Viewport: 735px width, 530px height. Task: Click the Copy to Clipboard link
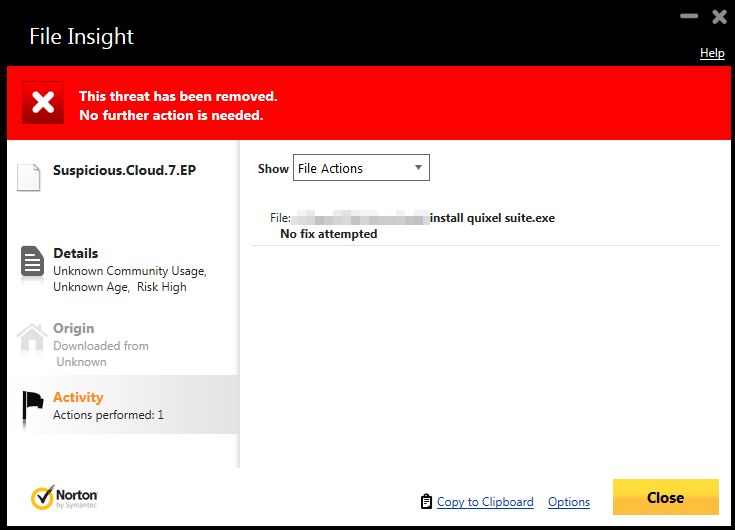click(x=485, y=502)
